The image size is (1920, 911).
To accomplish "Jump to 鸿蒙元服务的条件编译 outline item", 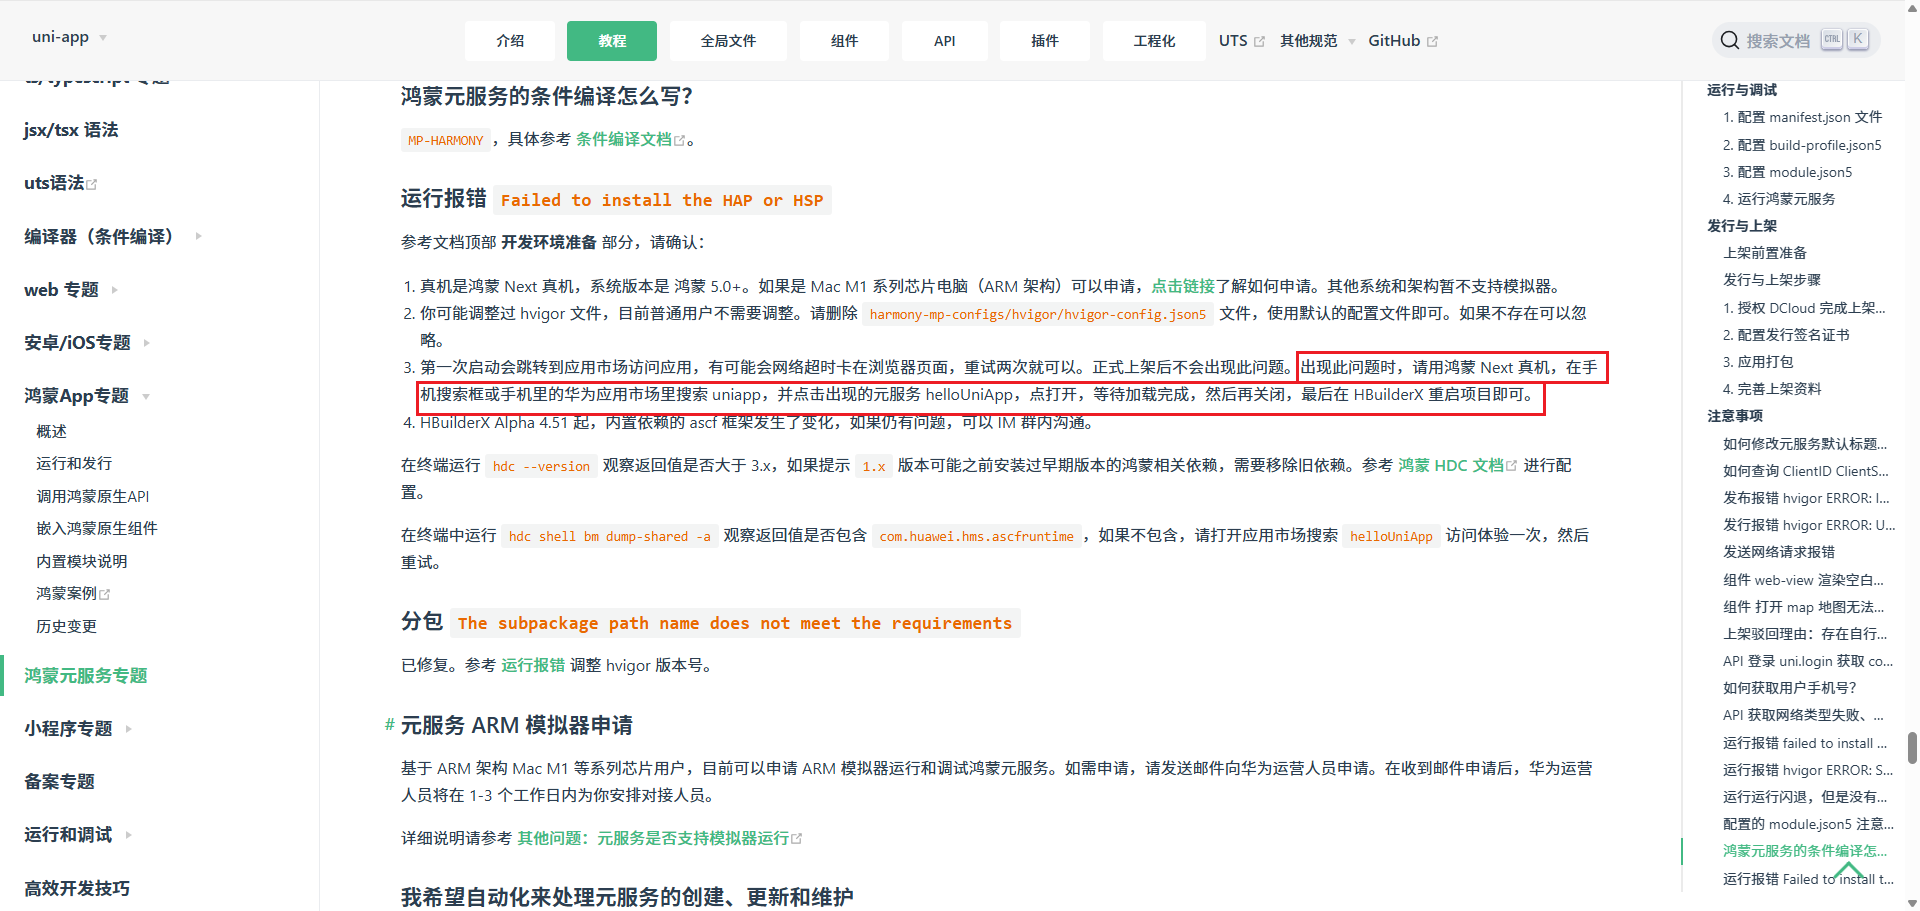I will pyautogui.click(x=1805, y=851).
